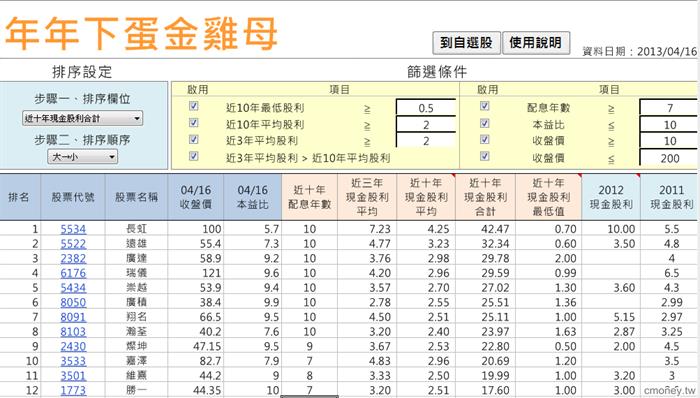Image resolution: width=700 pixels, height=398 pixels.
Task: Click the 年年下蛋金雞母 title
Action: 141,34
